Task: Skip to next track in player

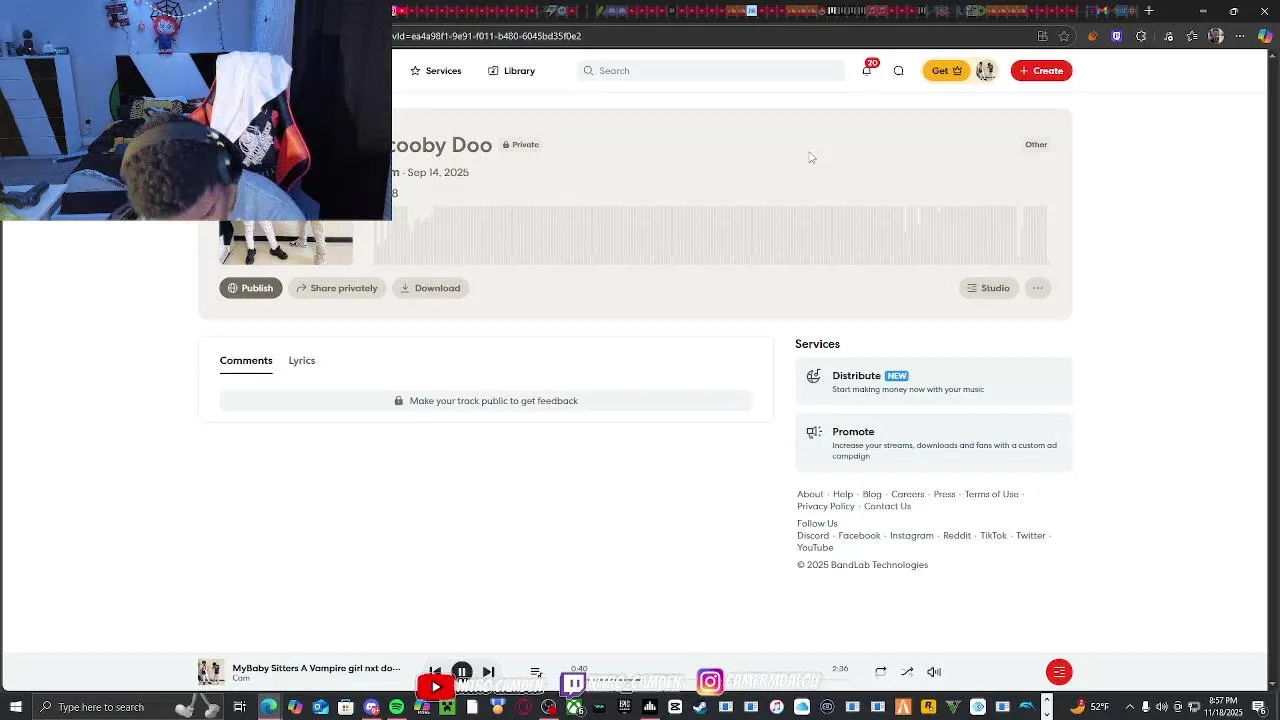Action: pos(488,672)
